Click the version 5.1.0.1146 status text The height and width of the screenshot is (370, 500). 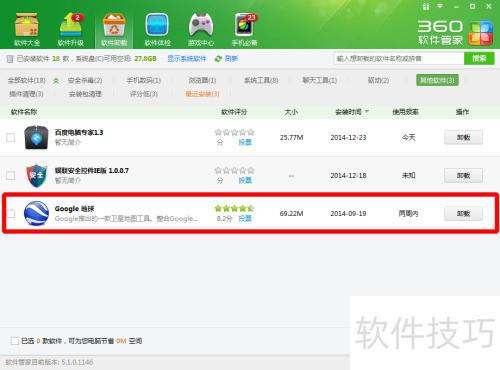[49, 362]
